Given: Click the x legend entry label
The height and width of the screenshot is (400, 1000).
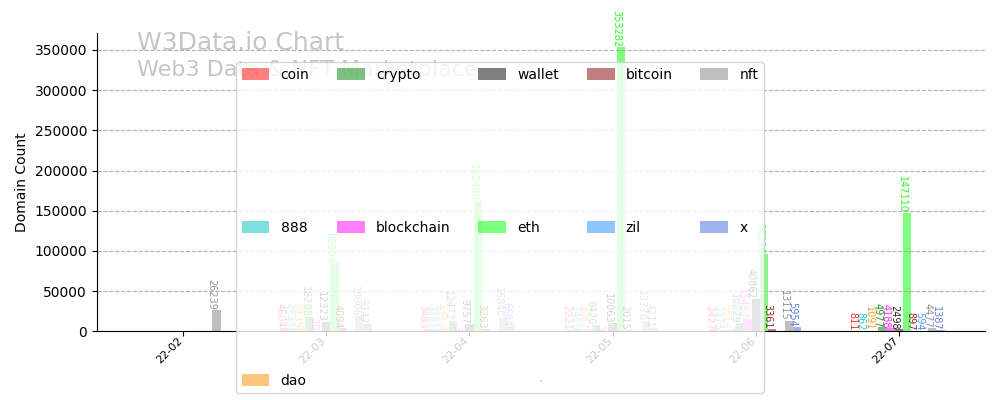Looking at the screenshot, I should click(744, 227).
